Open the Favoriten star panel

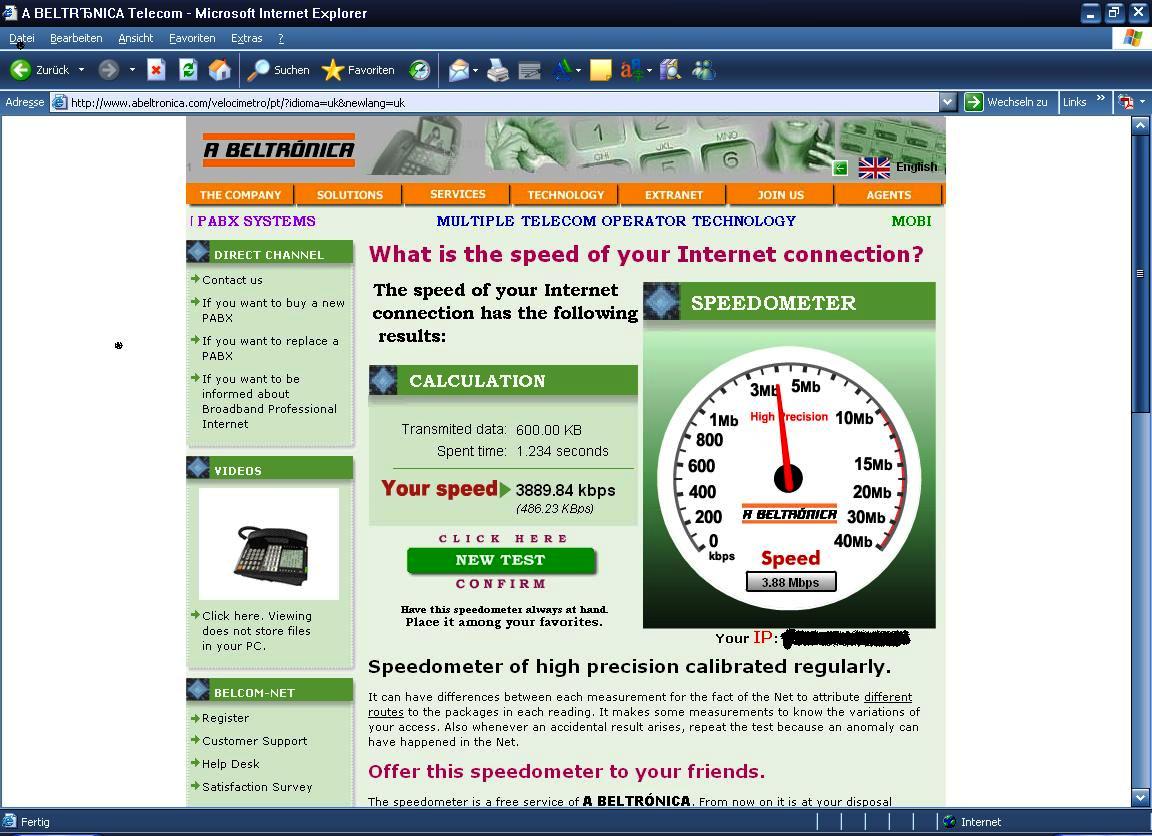pos(359,70)
